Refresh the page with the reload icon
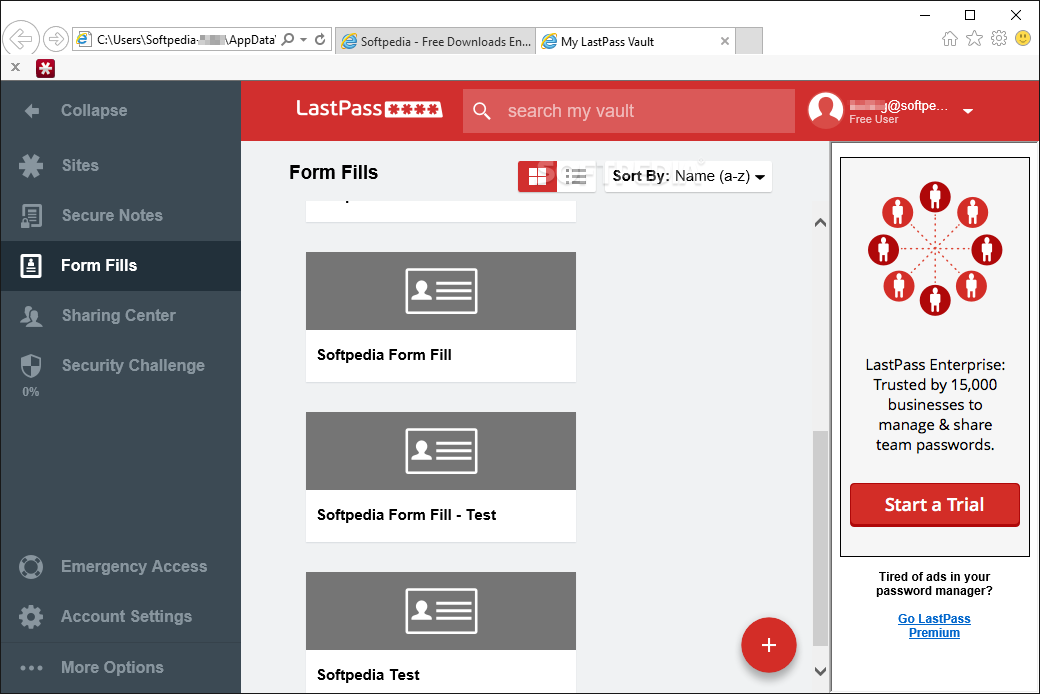The image size is (1040, 694). tap(320, 39)
